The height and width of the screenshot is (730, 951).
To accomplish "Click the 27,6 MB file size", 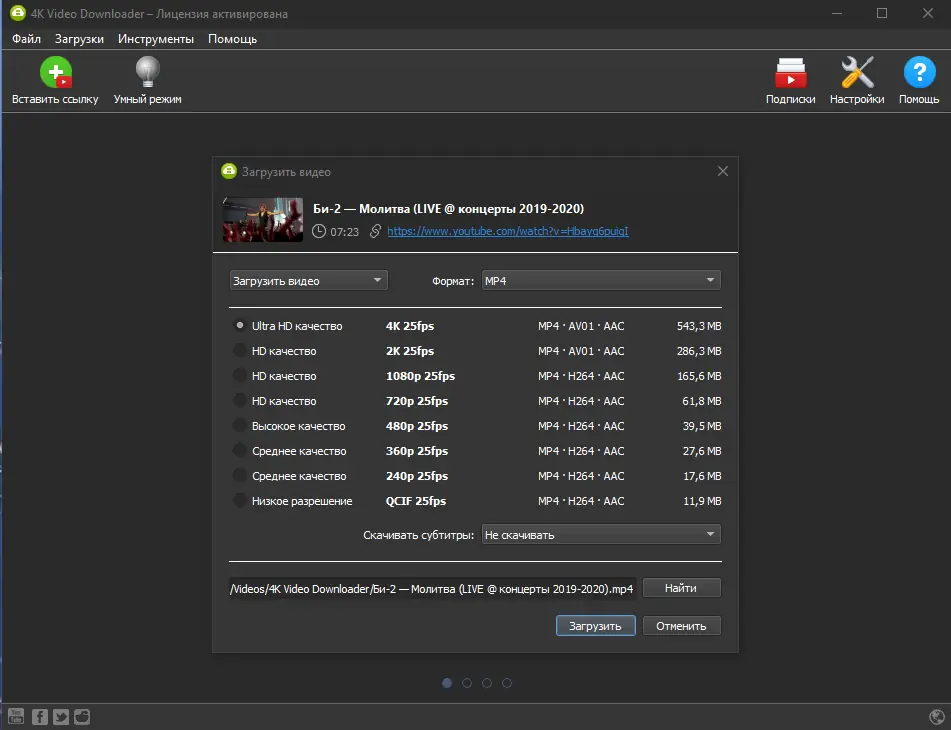I will coord(702,451).
